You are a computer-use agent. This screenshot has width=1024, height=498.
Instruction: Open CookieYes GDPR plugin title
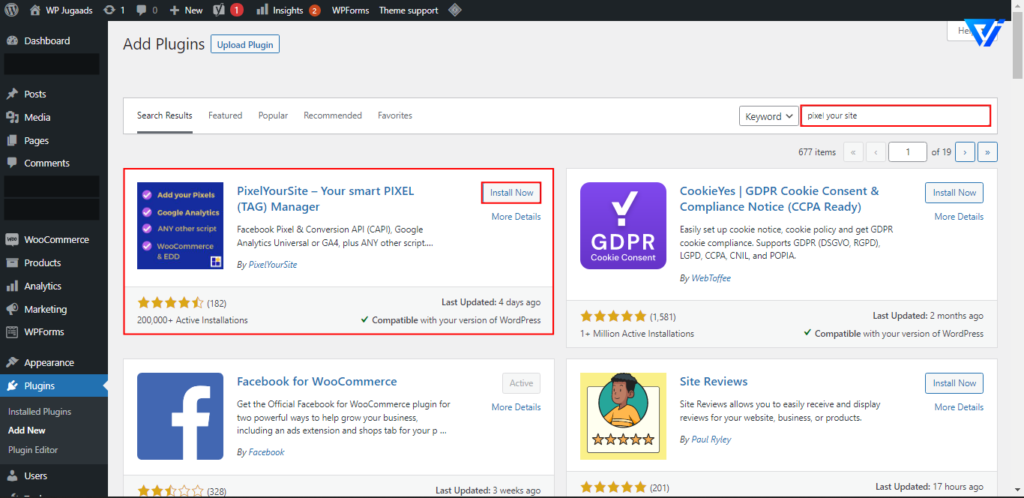pos(779,199)
